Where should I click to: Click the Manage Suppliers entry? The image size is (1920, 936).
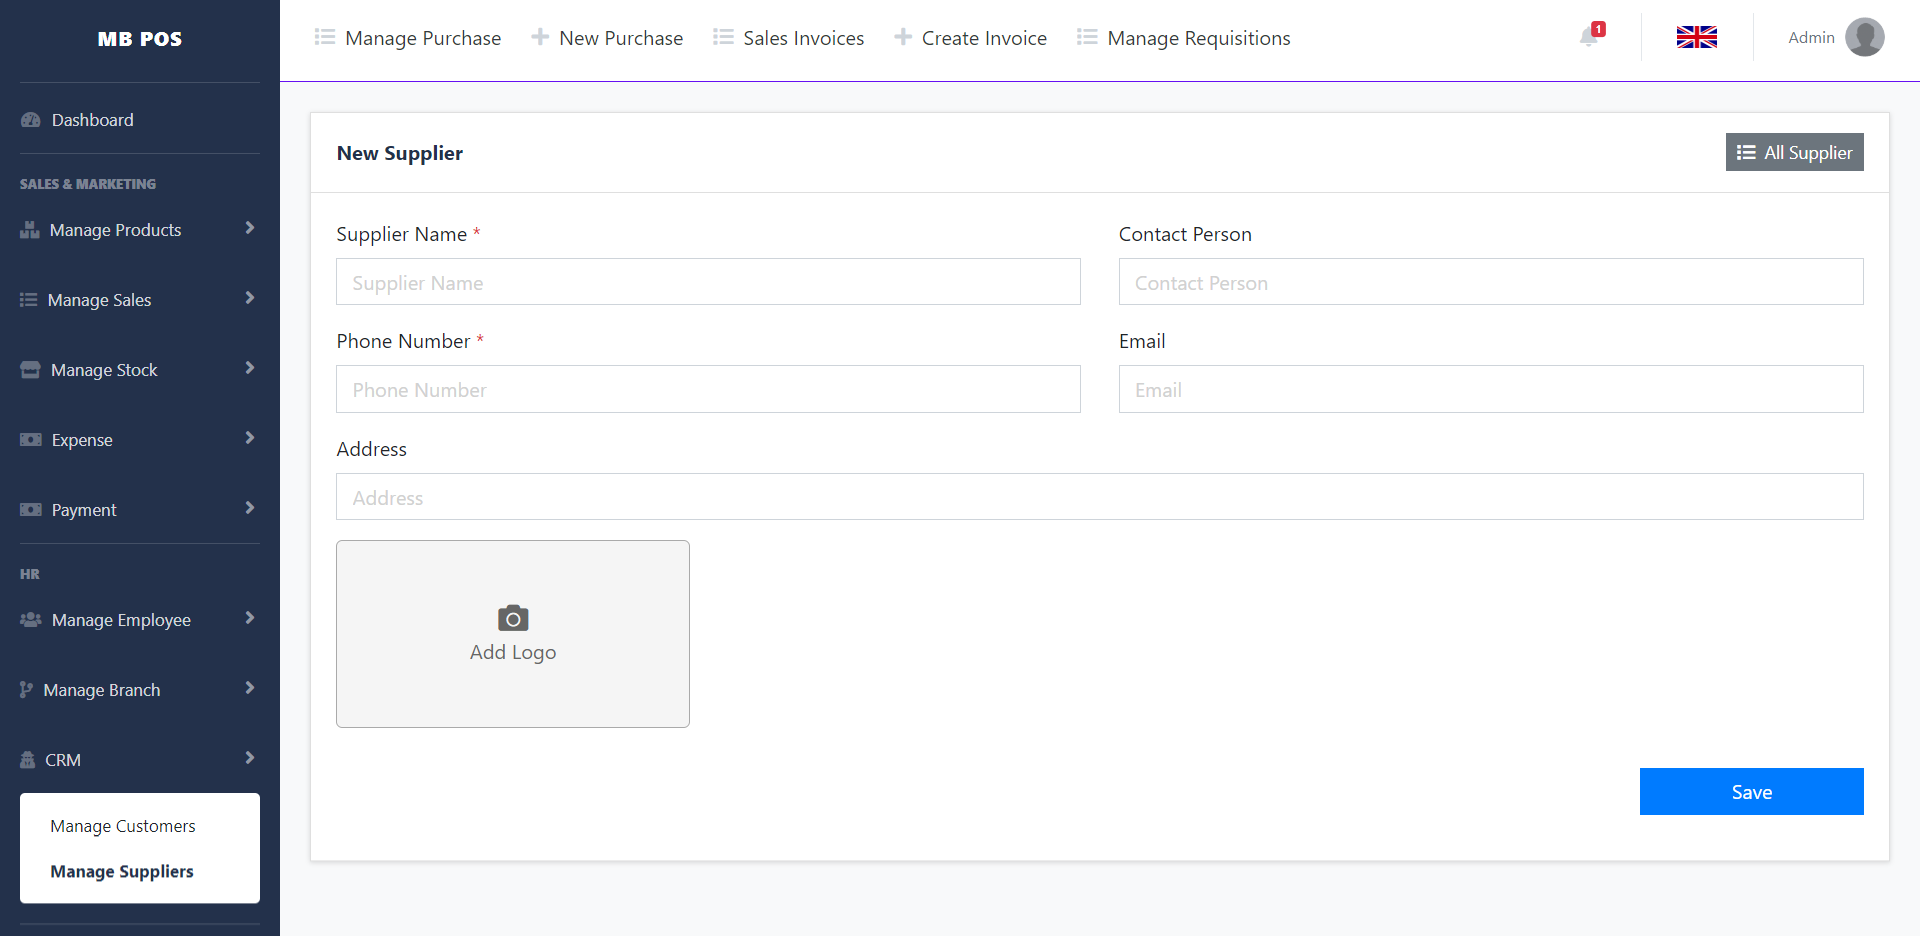[122, 871]
